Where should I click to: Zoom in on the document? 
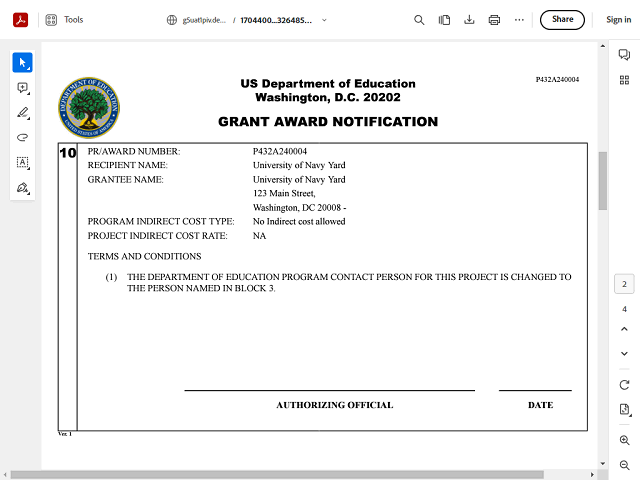click(x=624, y=440)
